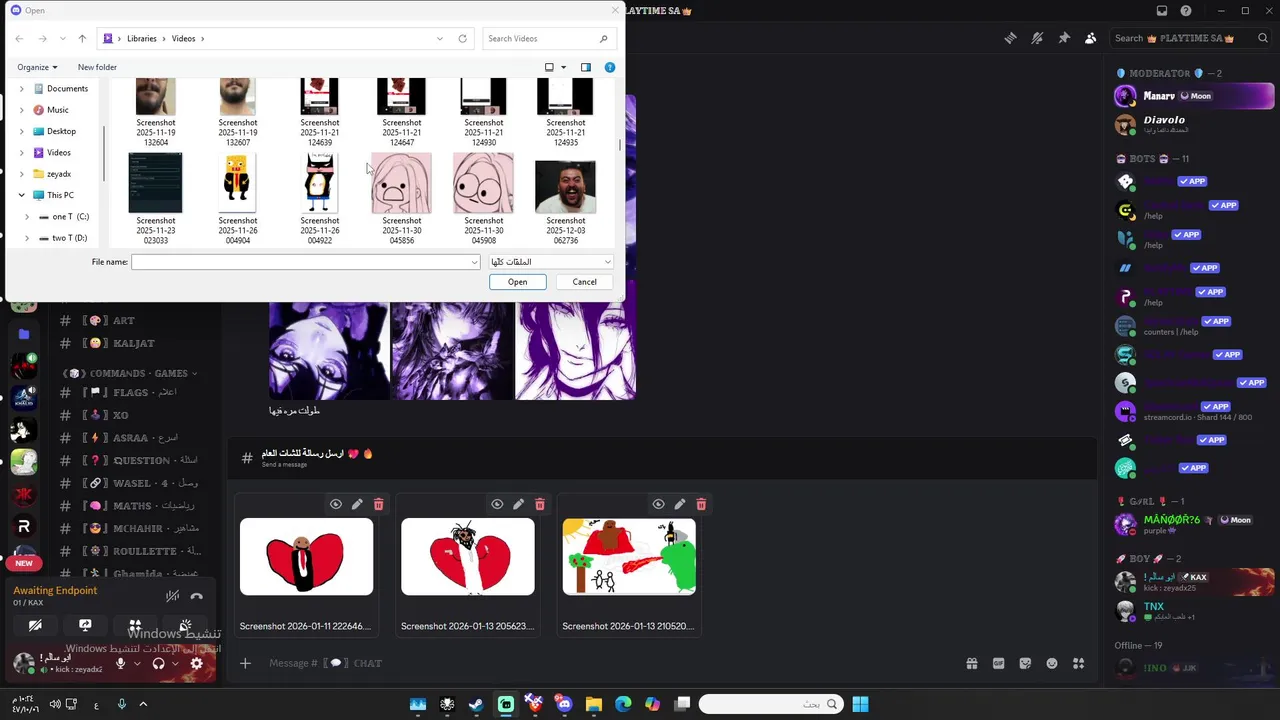Image resolution: width=1280 pixels, height=720 pixels.
Task: Select Desktop in navigation pane
Action: click(61, 131)
